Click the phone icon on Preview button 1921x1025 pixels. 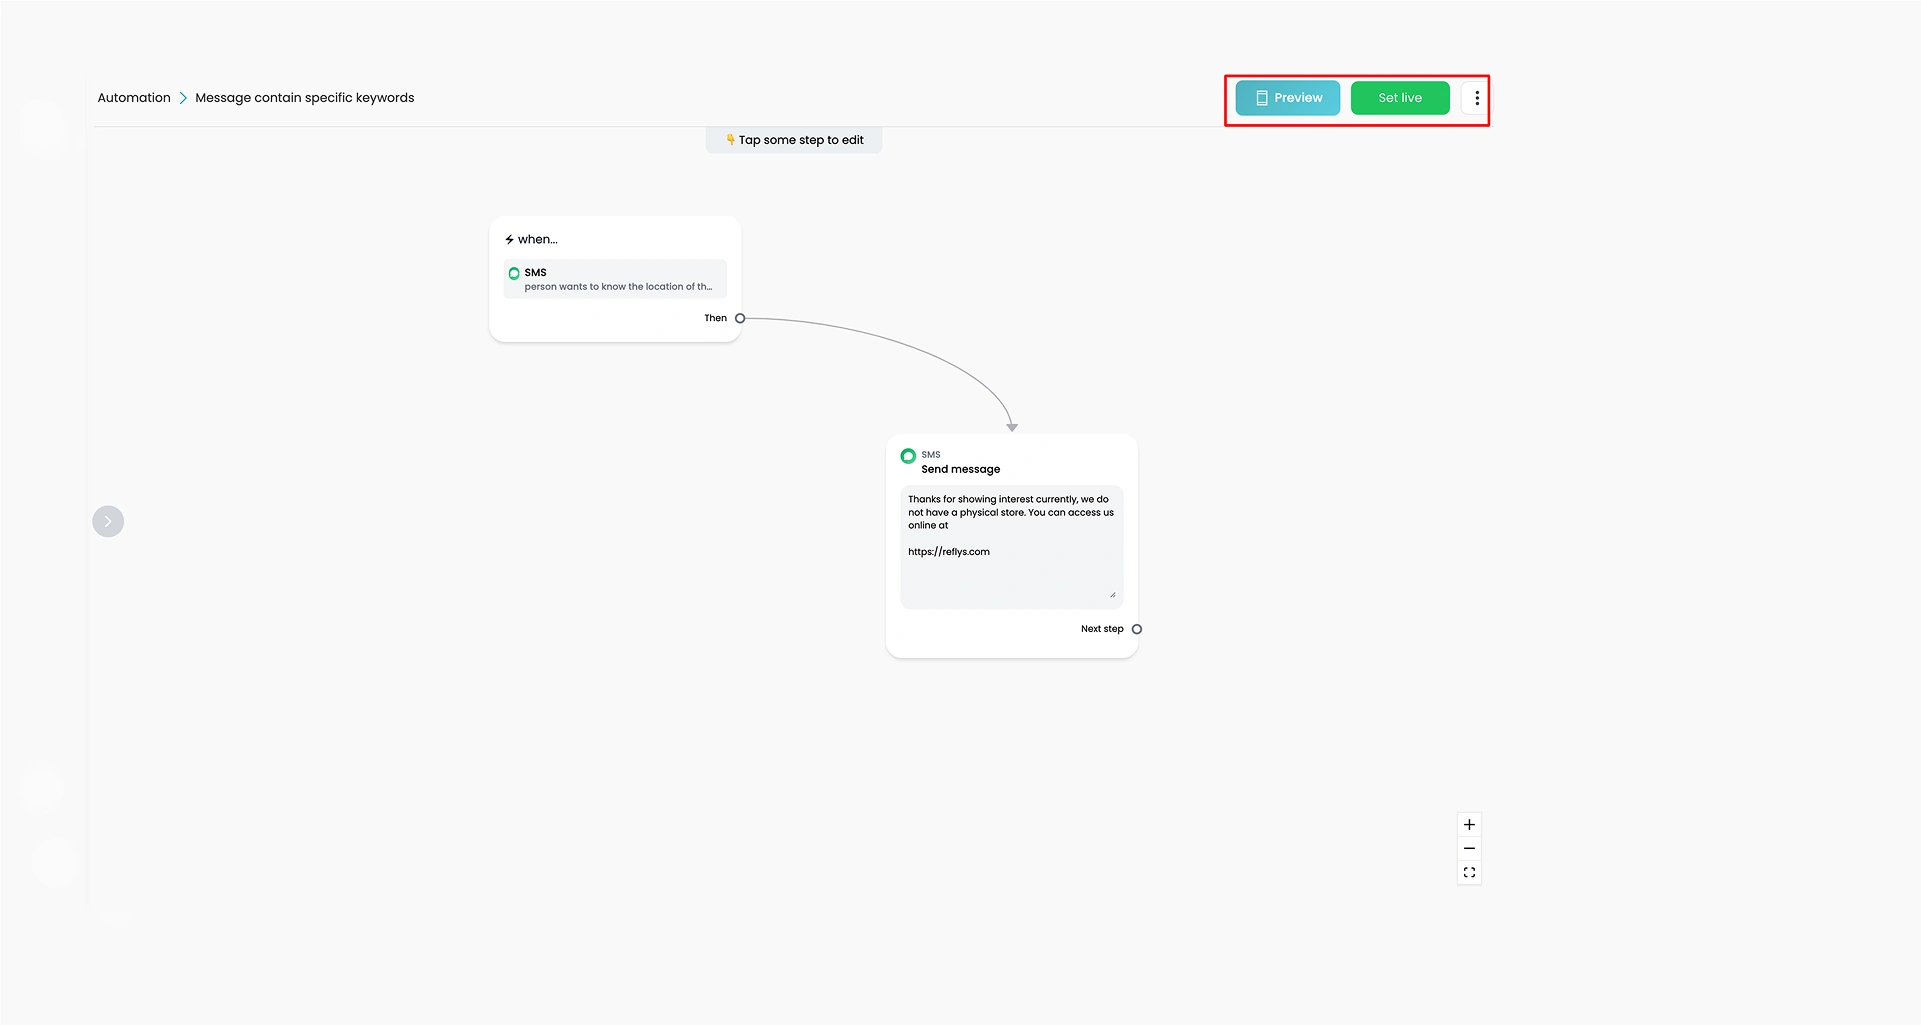(x=1262, y=98)
